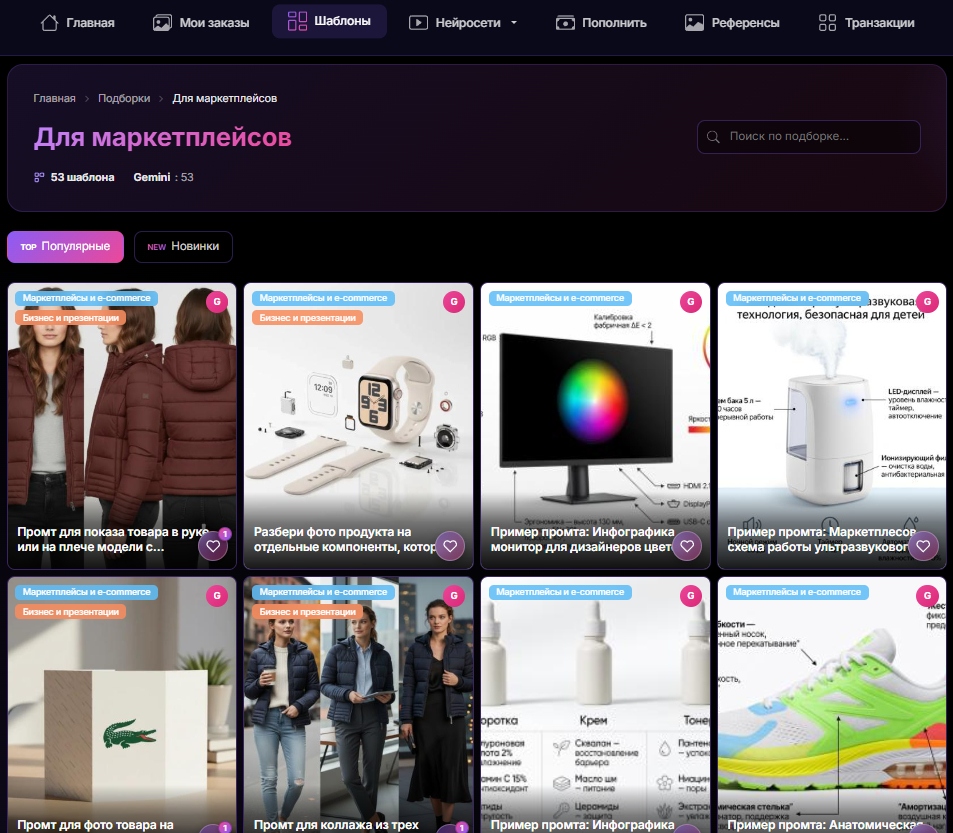Click Маркетплейсы и e-commerce tag on monitor card
Screen dimensions: 953x833
pos(560,298)
